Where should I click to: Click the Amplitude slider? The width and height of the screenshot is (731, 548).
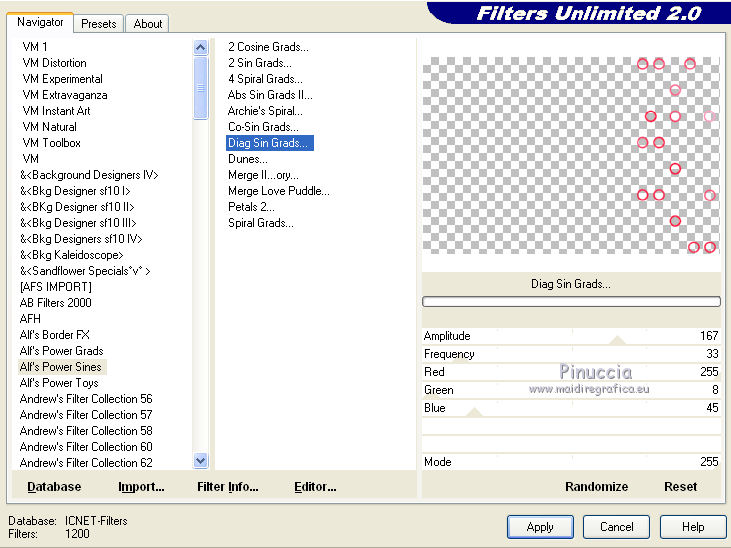571,336
